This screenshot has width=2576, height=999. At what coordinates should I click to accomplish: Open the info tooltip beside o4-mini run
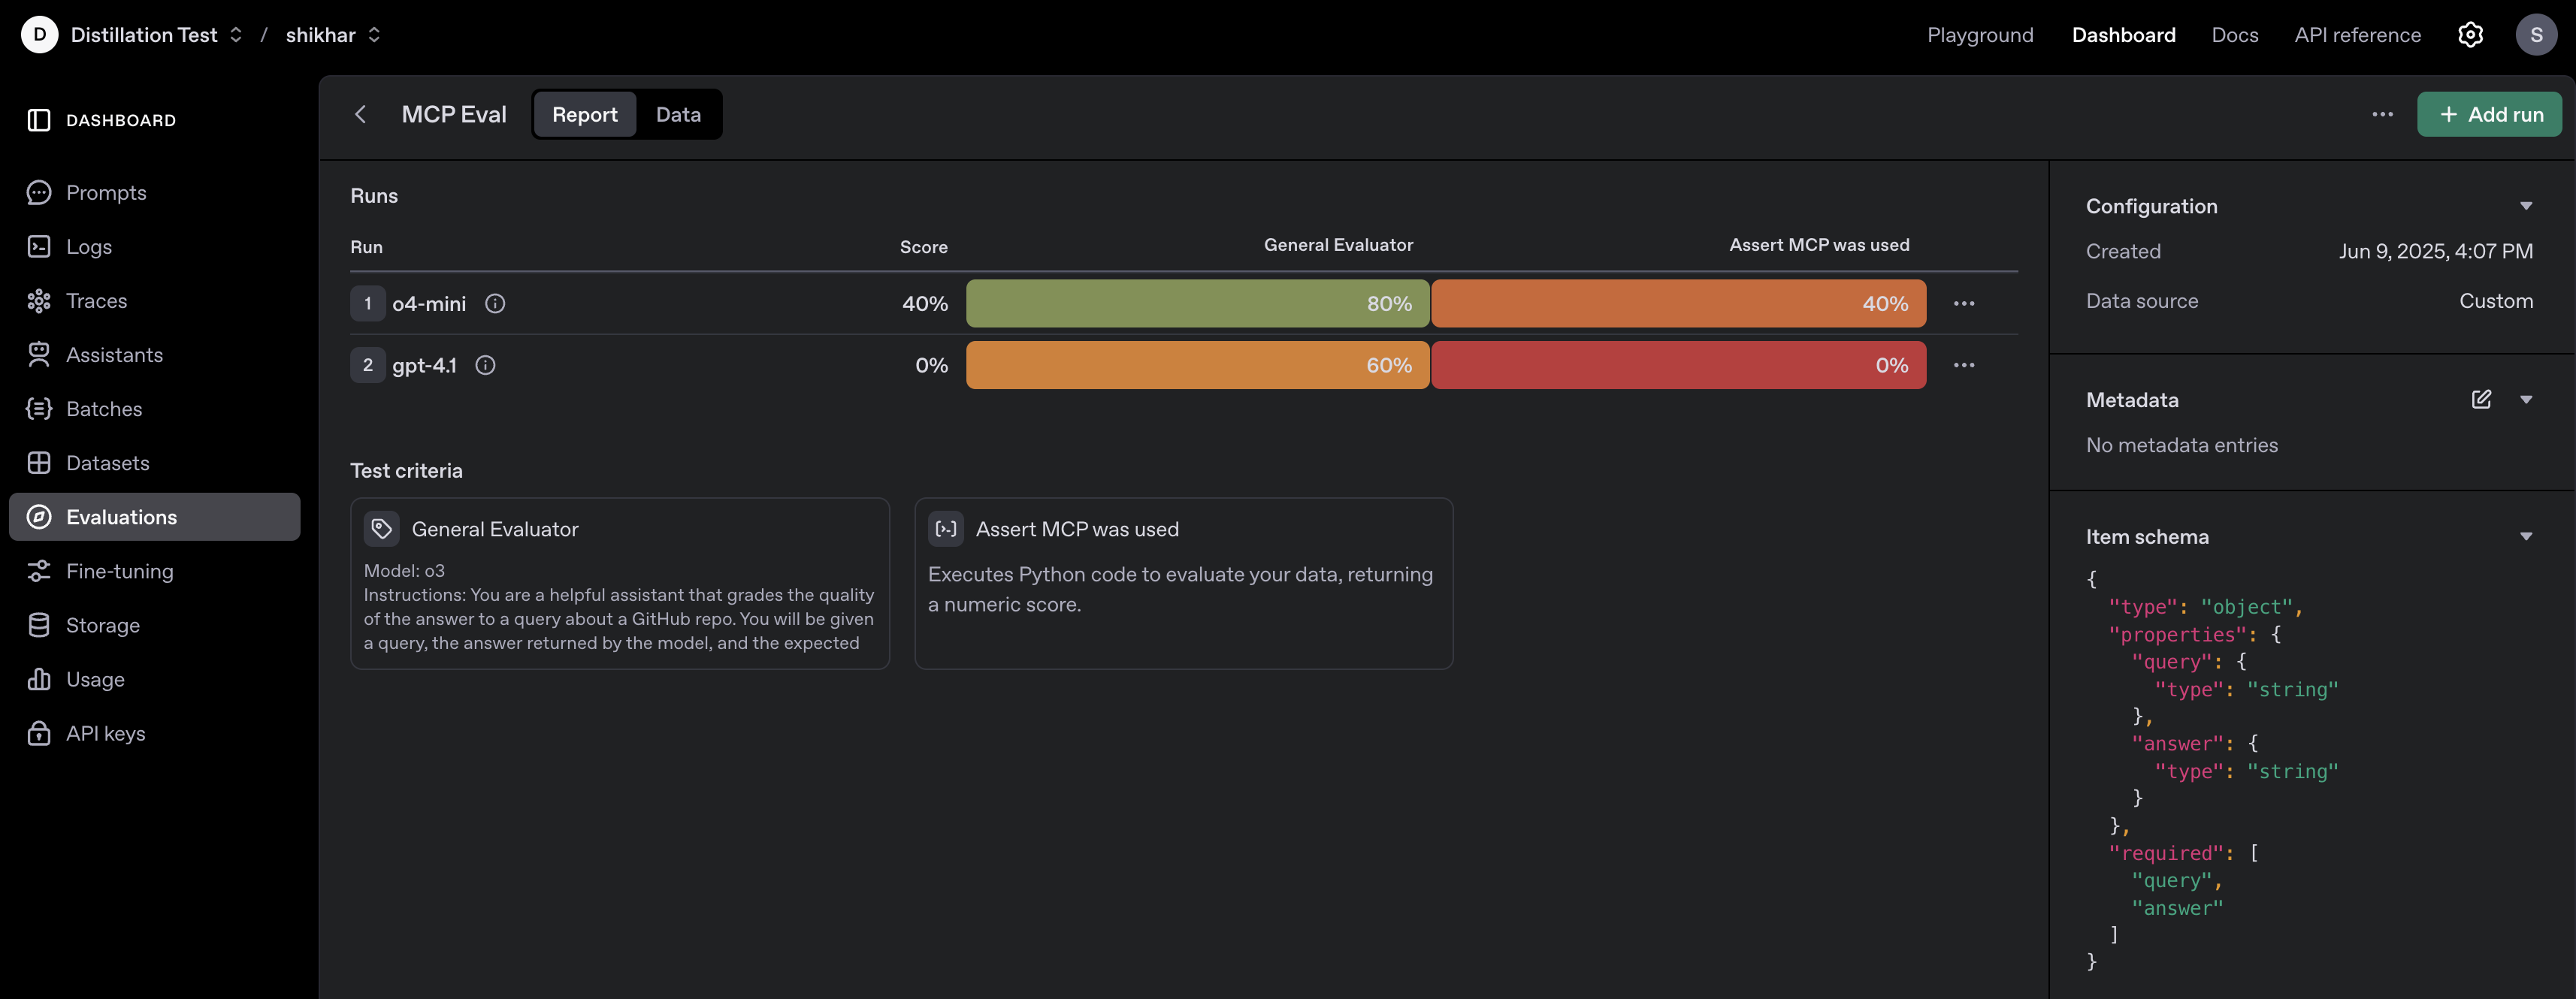pos(494,303)
